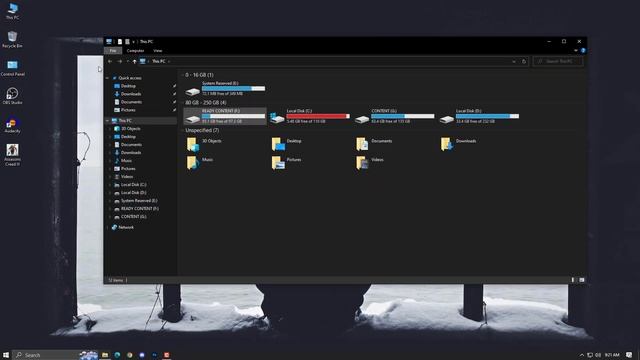Switch to the View ribbon tab
Viewport: 640px width, 360px height.
tap(158, 51)
